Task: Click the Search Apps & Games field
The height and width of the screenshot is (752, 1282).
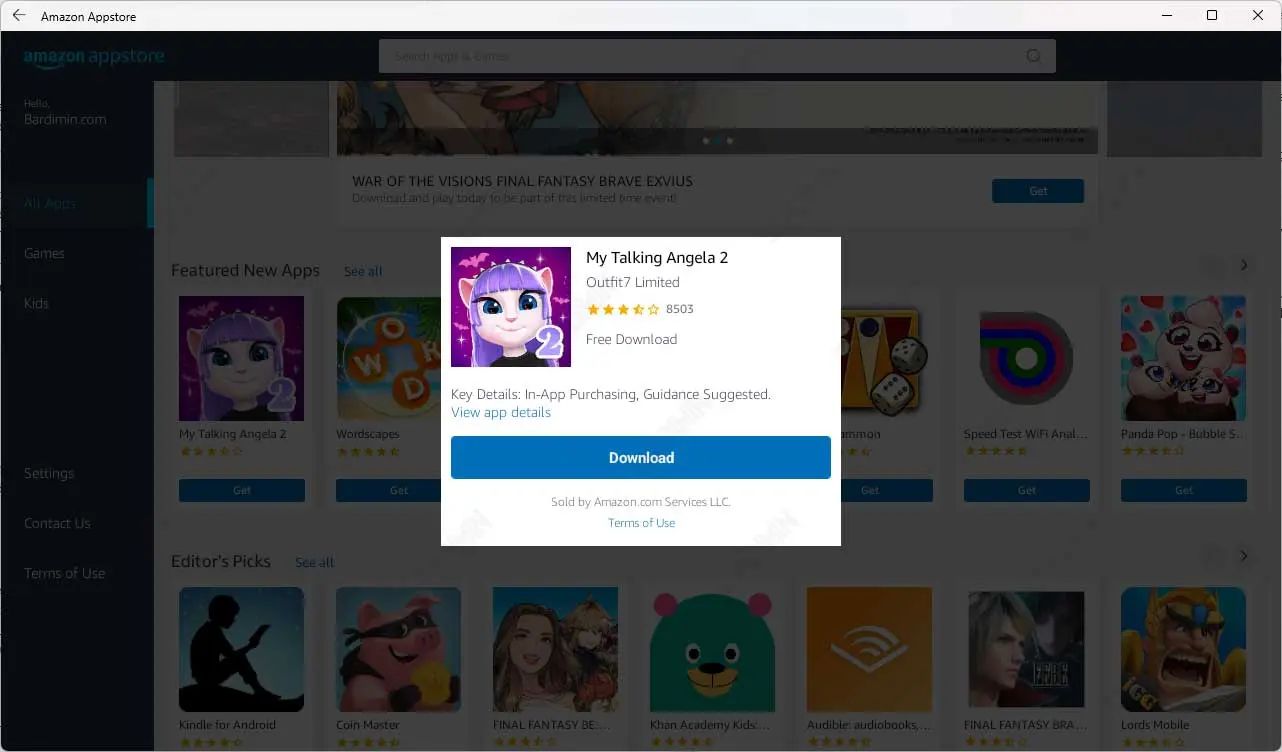Action: (x=700, y=56)
